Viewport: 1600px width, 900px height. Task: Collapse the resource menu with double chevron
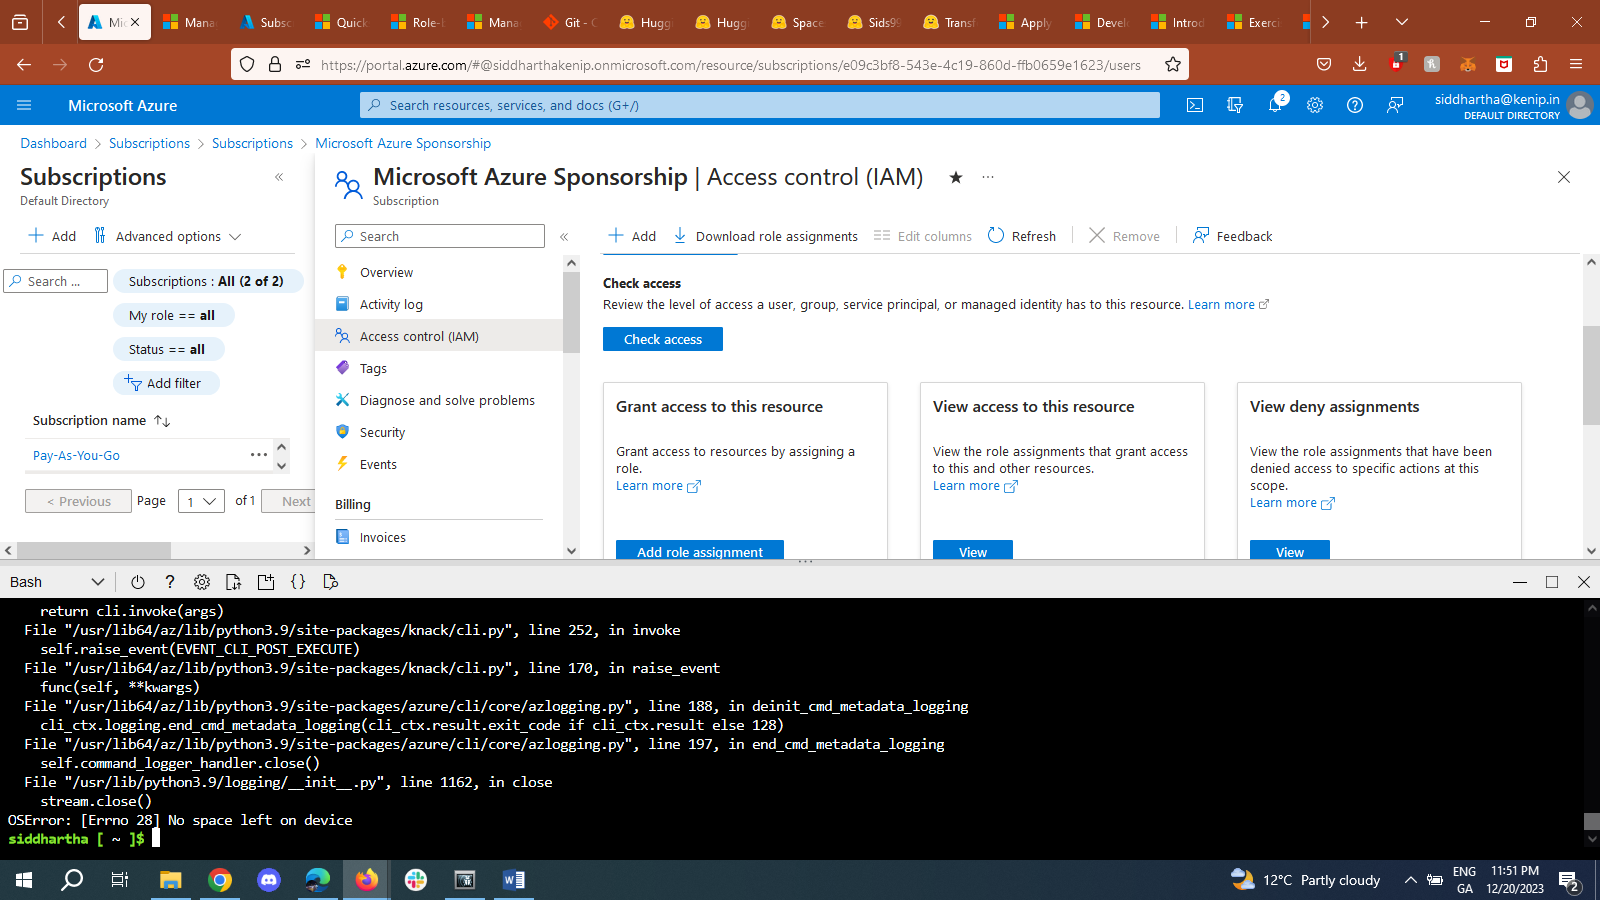pyautogui.click(x=564, y=237)
